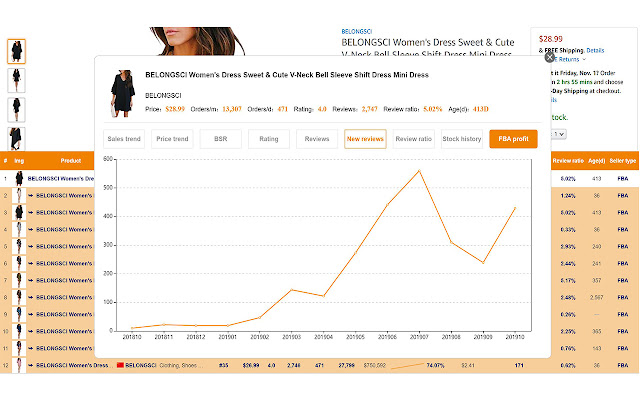640x400 pixels.
Task: Open the BELONGSCI brand link above the title
Action: 356,31
